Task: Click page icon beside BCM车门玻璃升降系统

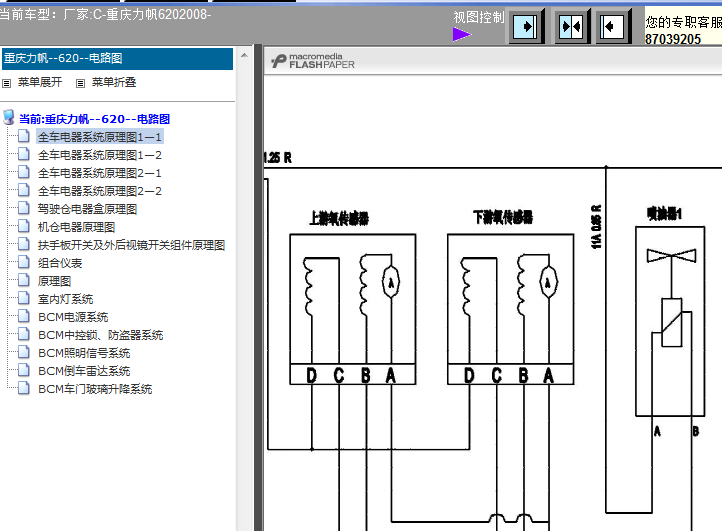Action: tap(24, 388)
